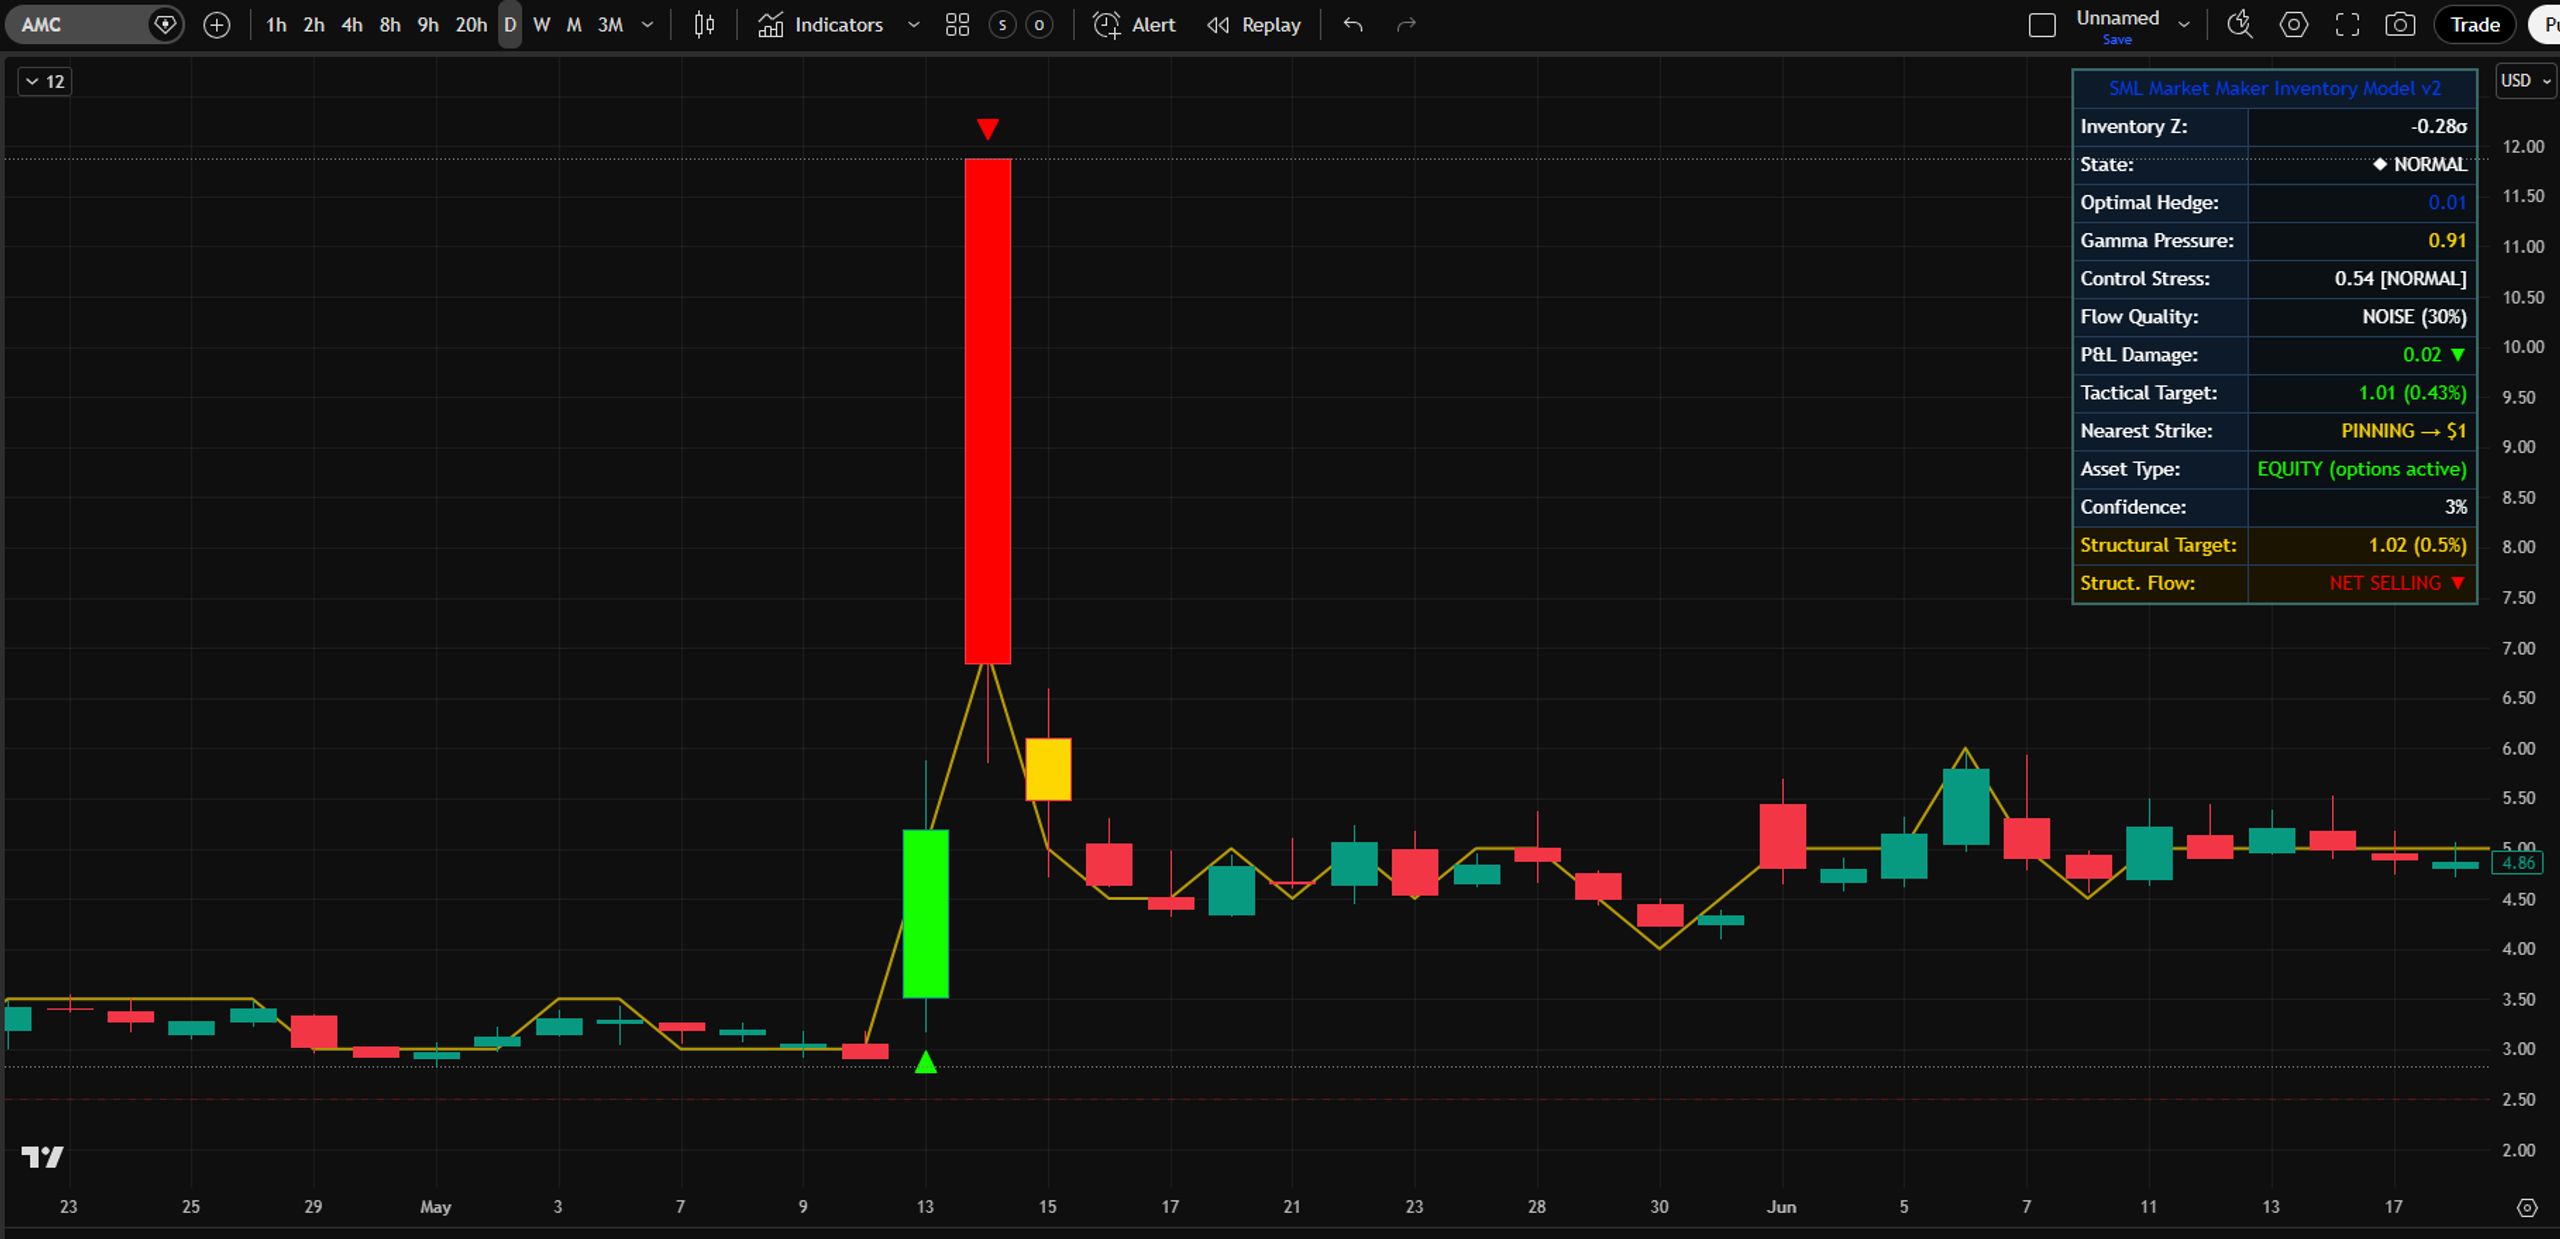Click the 12.00 price scale label
This screenshot has width=2560, height=1239.
tap(2523, 147)
